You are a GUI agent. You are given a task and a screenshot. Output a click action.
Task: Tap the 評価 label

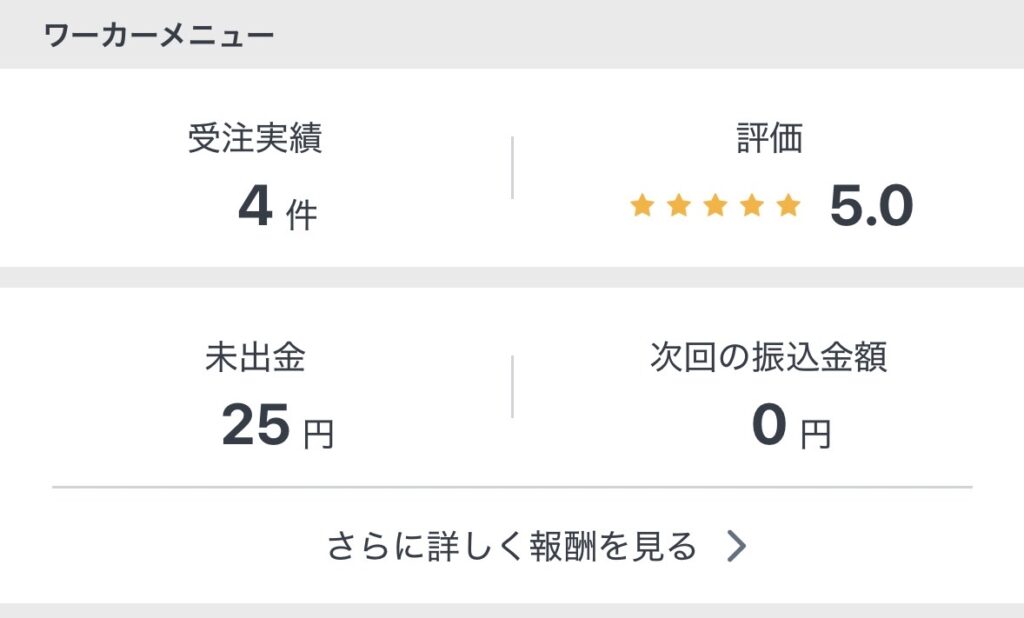[769, 139]
